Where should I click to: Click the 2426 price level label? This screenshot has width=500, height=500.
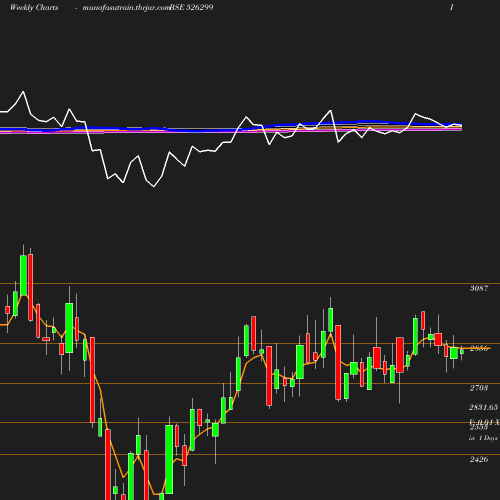(x=479, y=459)
